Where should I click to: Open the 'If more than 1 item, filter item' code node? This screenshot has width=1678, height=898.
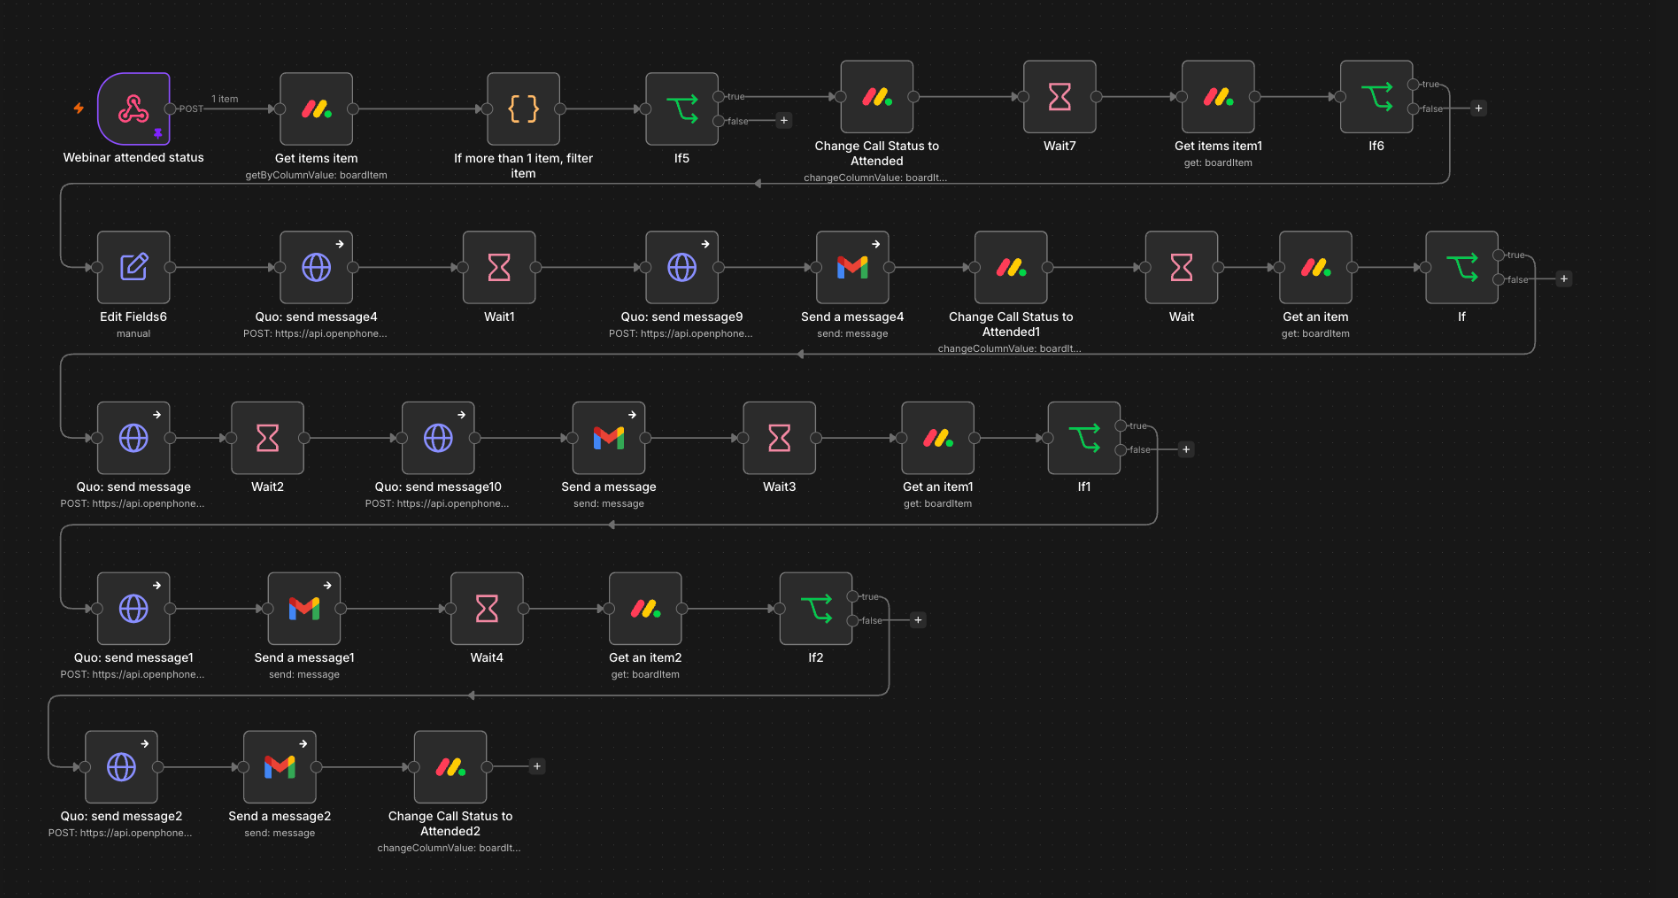[x=523, y=109]
